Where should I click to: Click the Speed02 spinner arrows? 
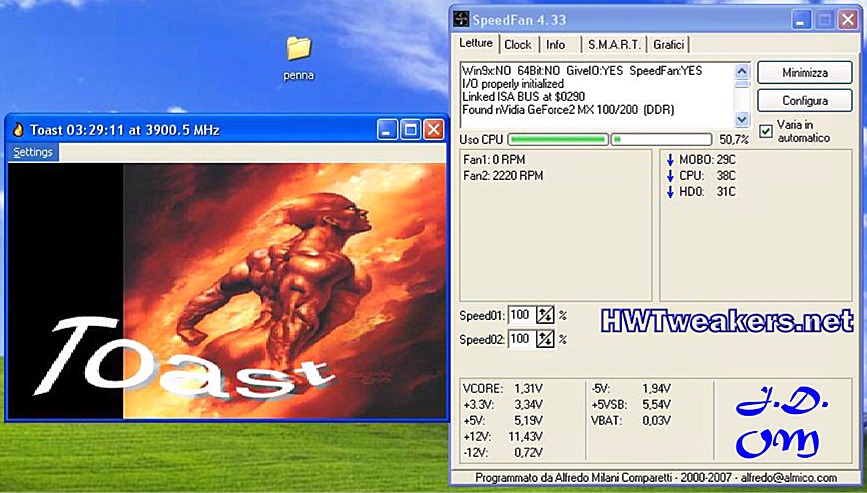(545, 339)
